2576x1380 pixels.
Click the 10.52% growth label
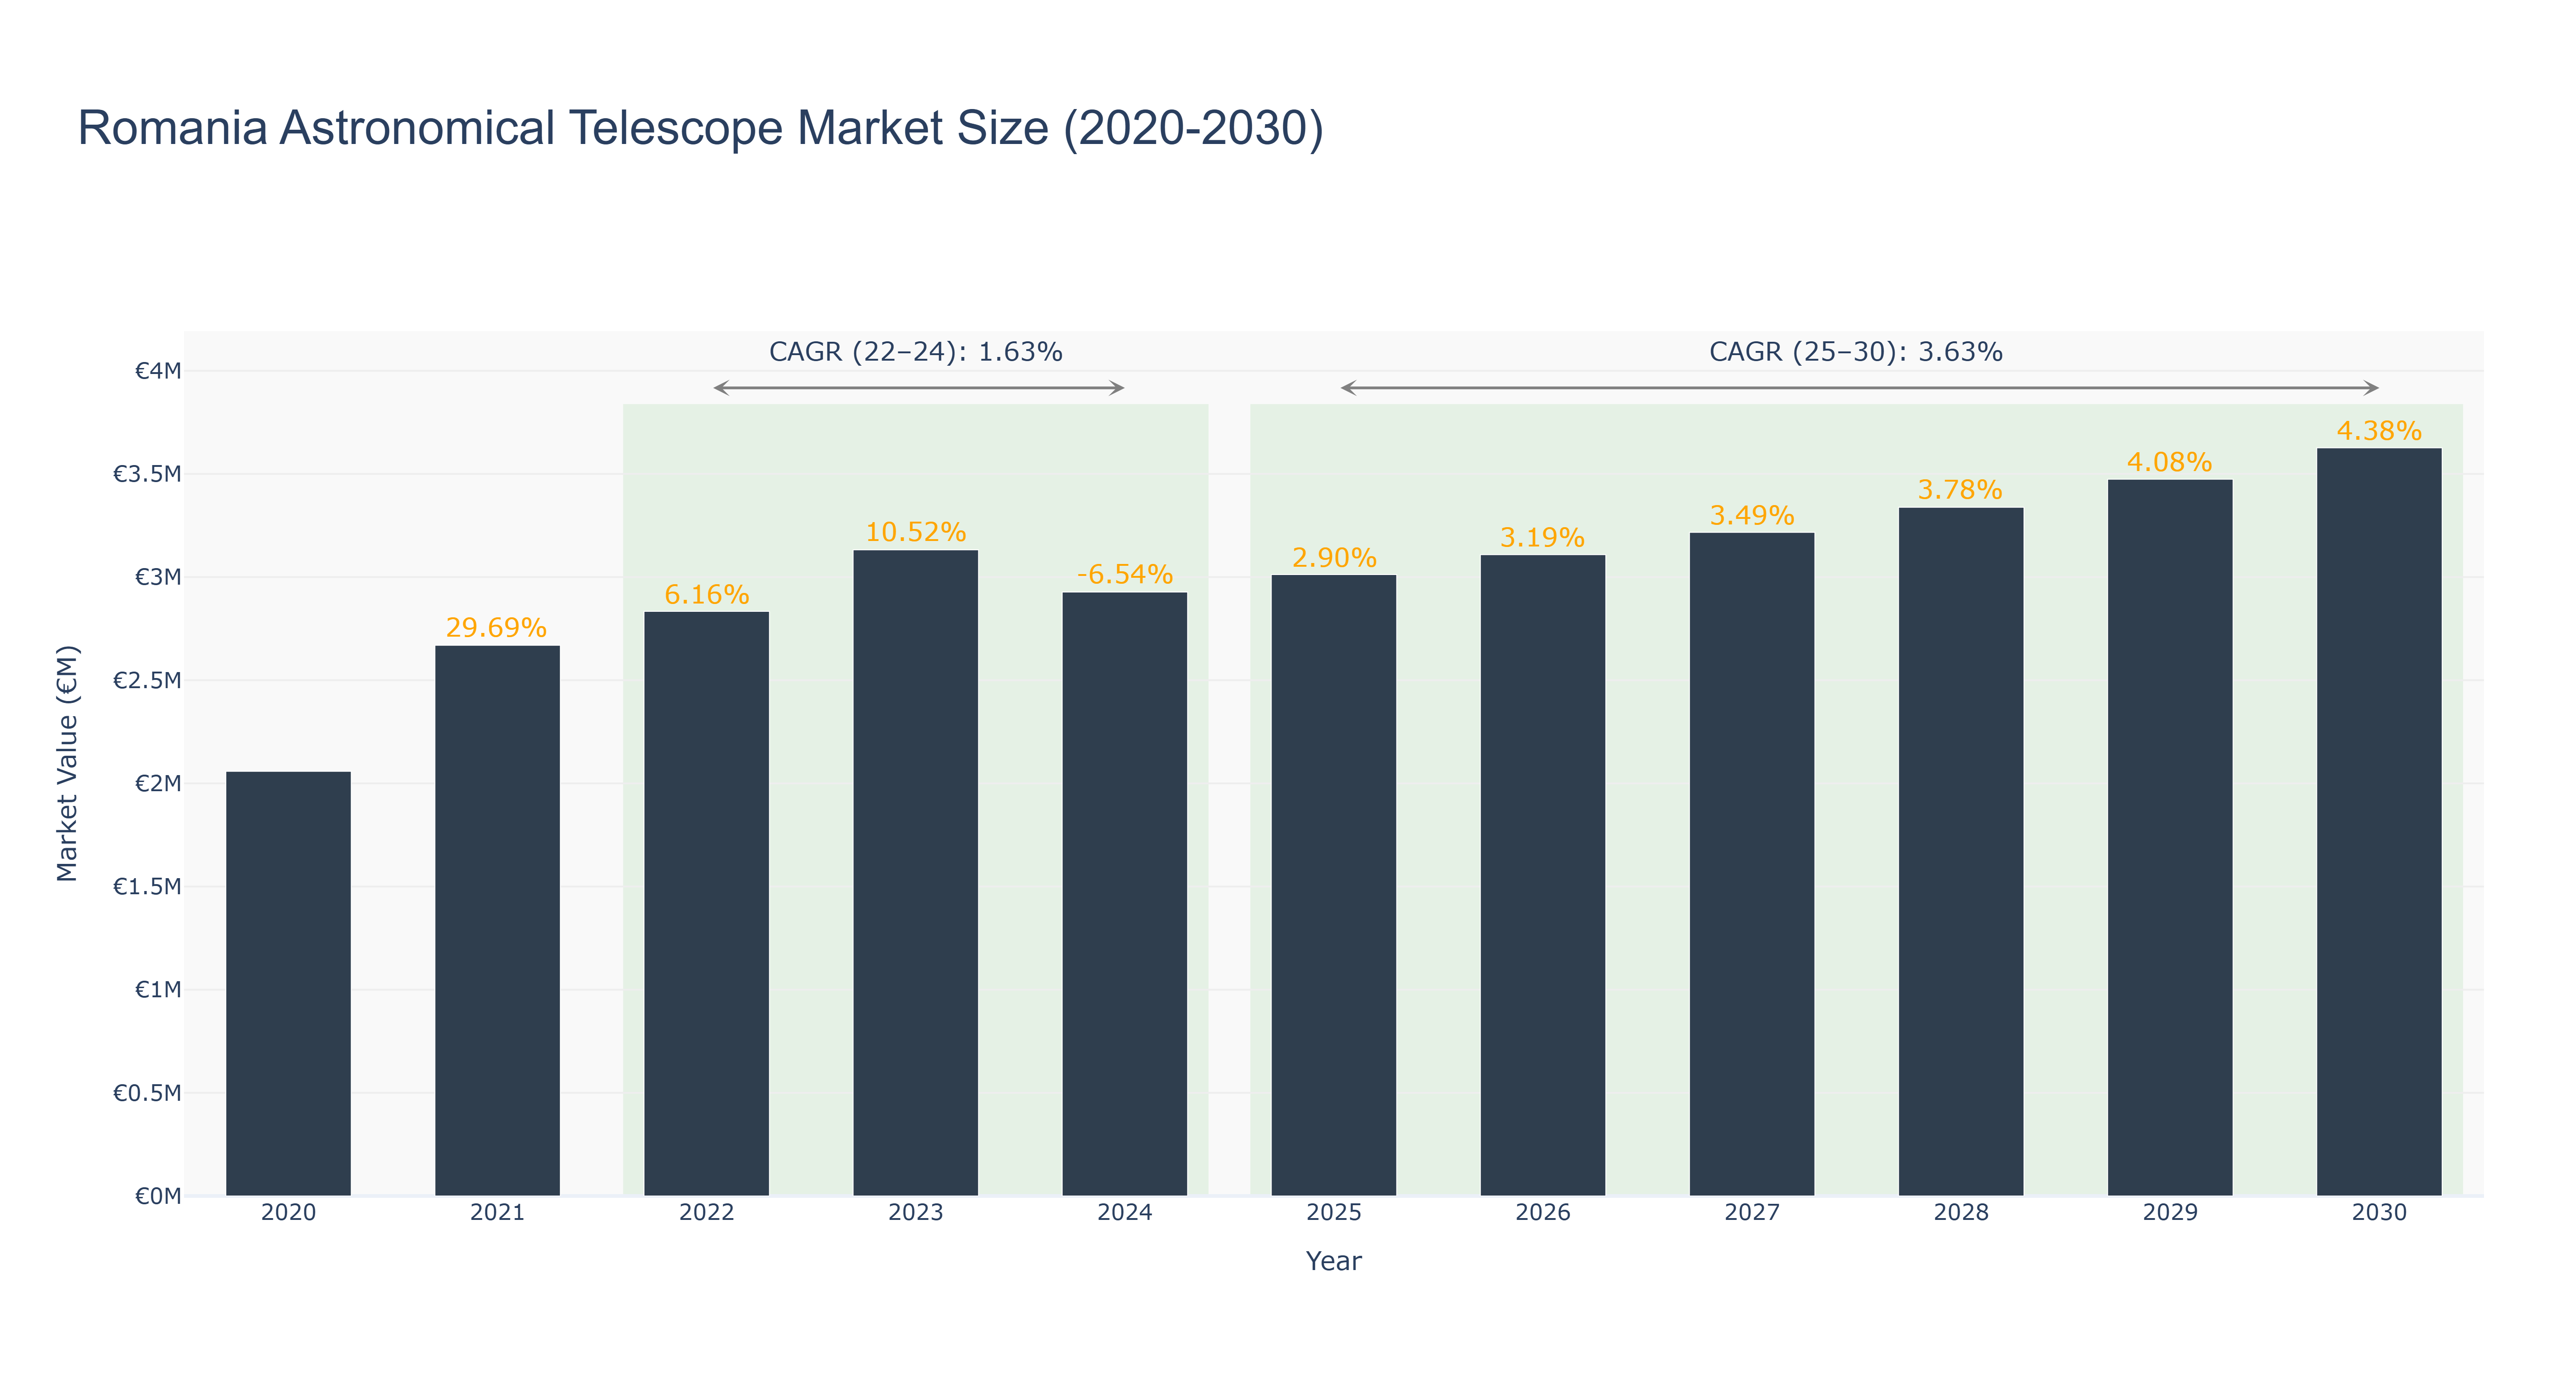click(x=915, y=532)
